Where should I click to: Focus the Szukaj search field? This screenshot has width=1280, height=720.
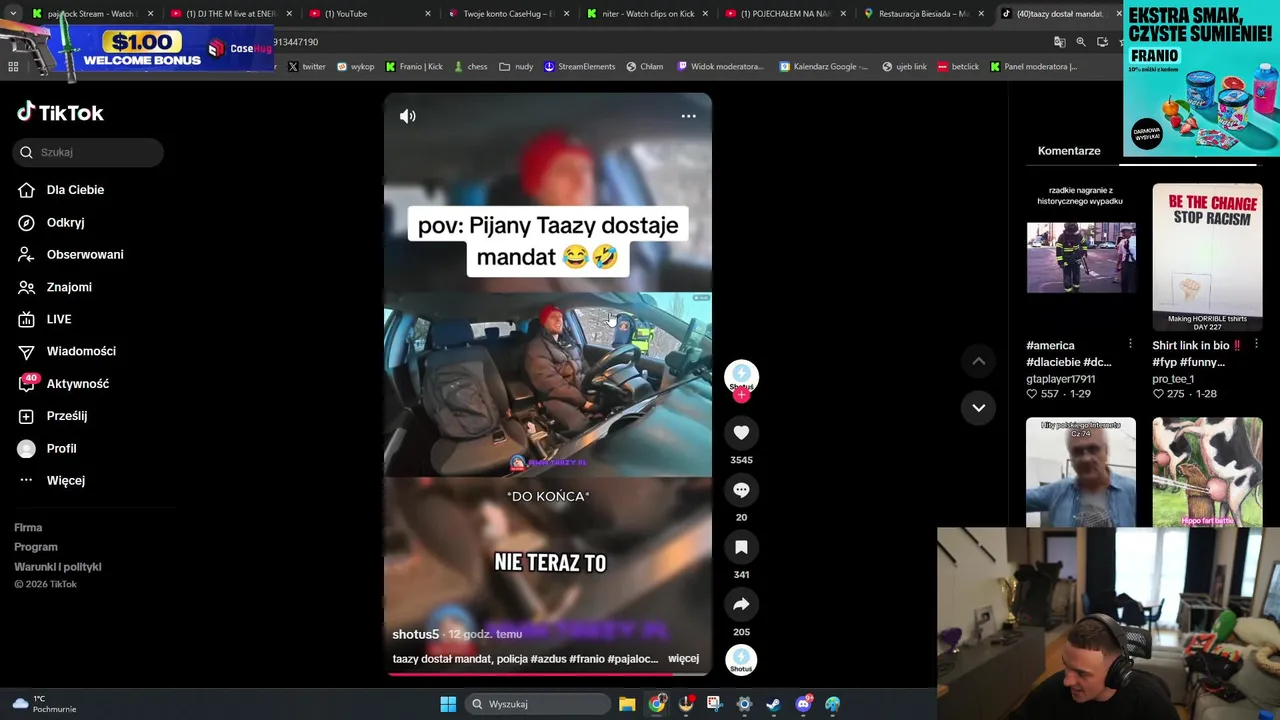[88, 152]
